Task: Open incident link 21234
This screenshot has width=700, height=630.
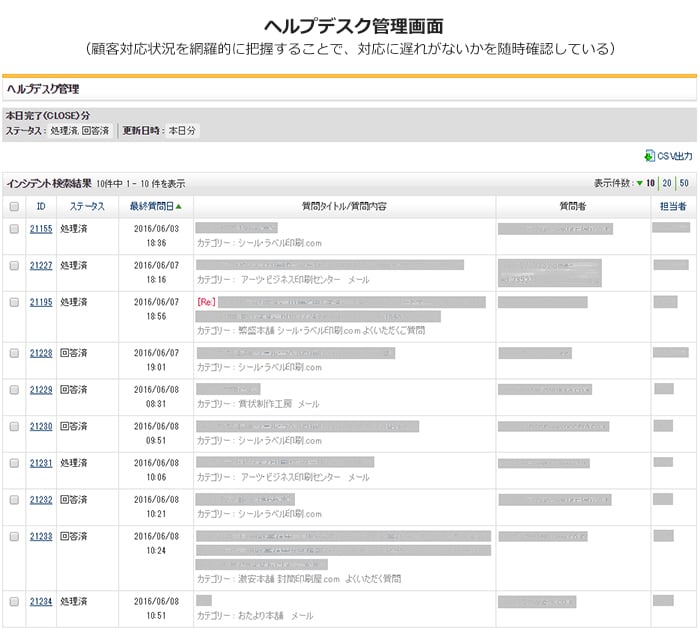Action: (x=41, y=601)
